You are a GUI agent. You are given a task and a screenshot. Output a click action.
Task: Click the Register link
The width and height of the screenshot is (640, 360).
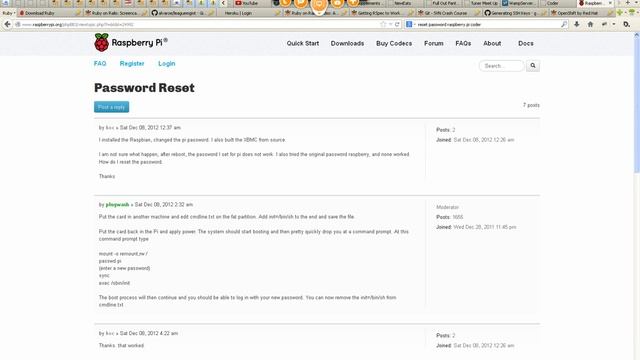(132, 64)
